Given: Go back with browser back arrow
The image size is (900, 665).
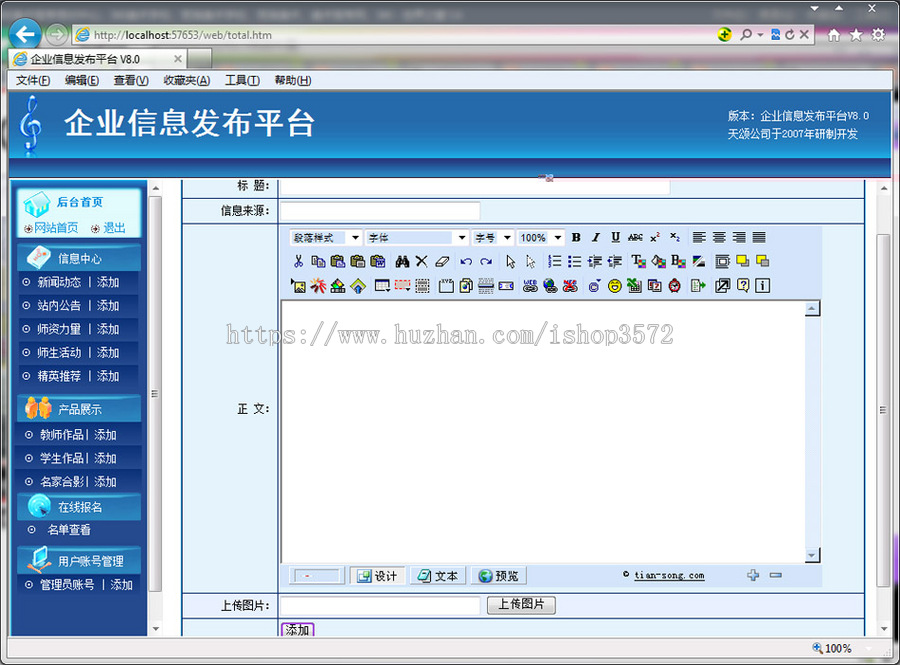Looking at the screenshot, I should 25,35.
